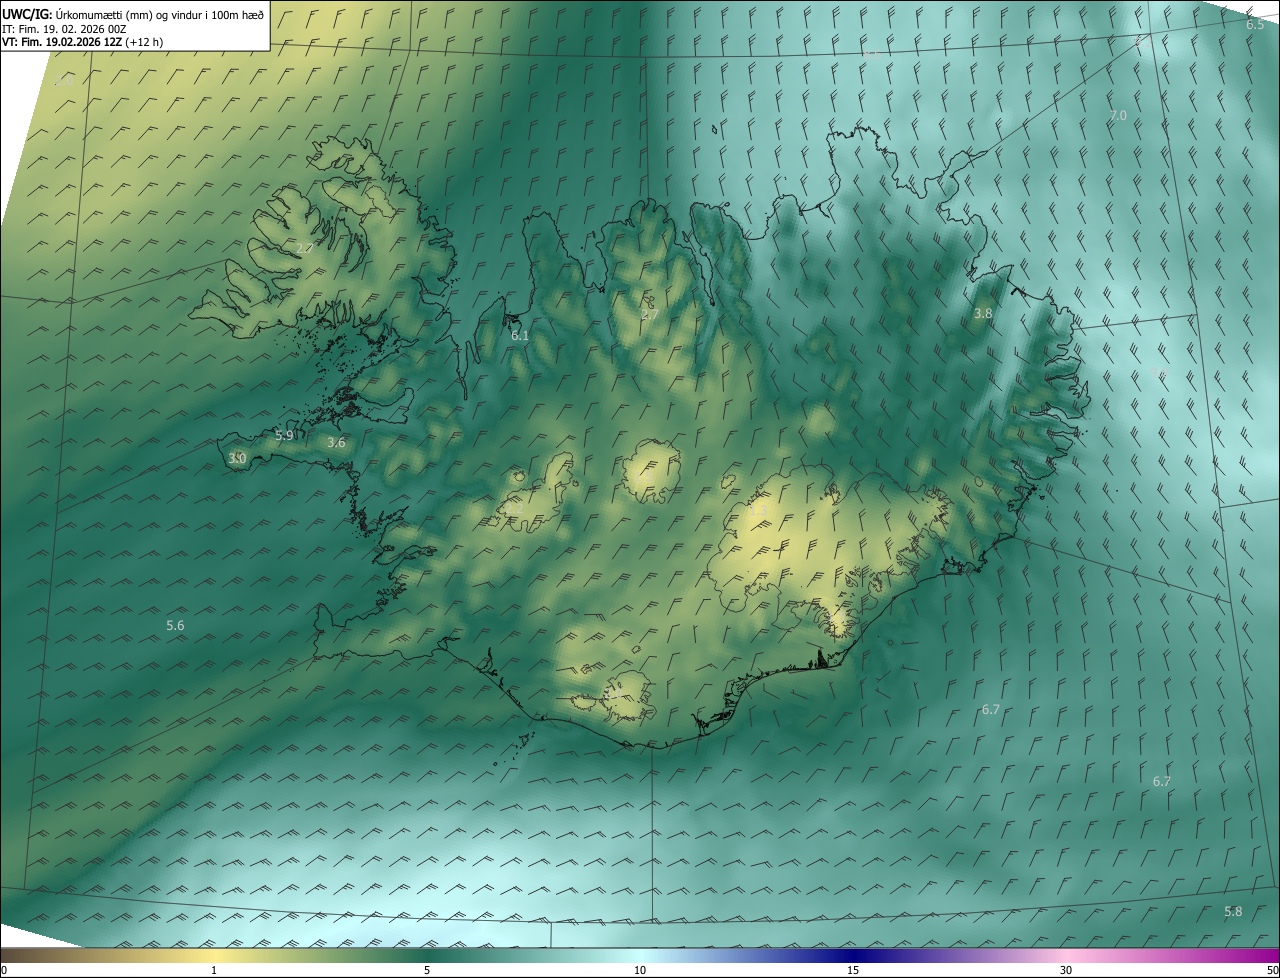Click the 7.0 value label on the map
Screen dimensions: 1280x978
(1118, 116)
